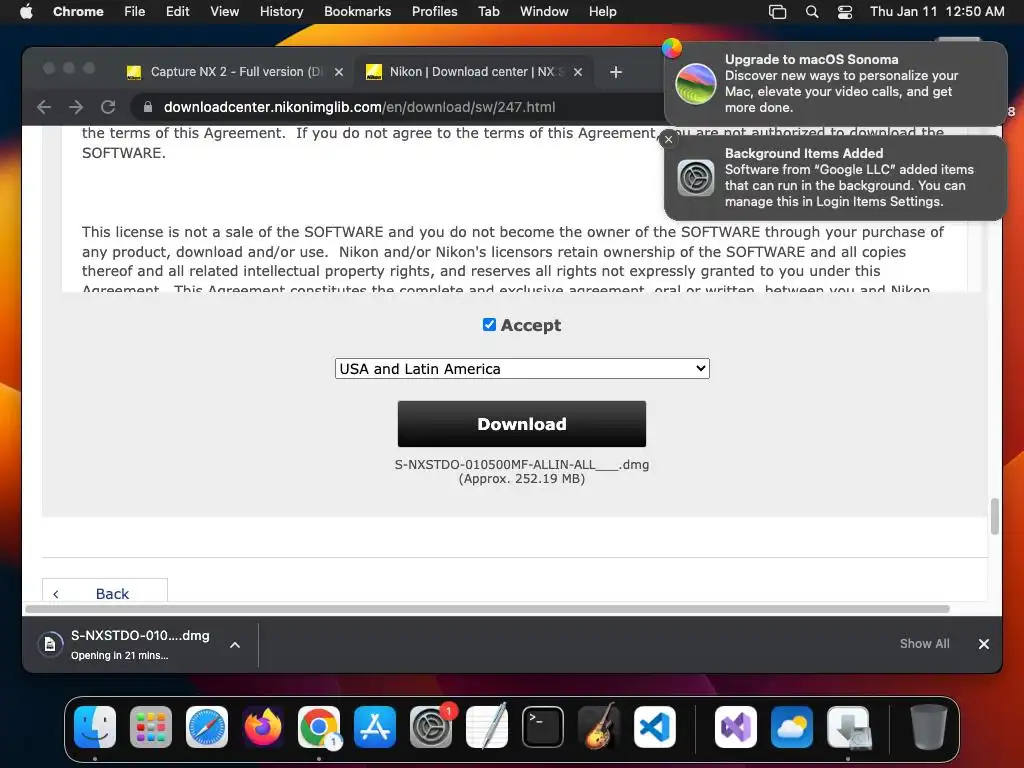The width and height of the screenshot is (1024, 768).
Task: Open the Window menu
Action: (x=544, y=12)
